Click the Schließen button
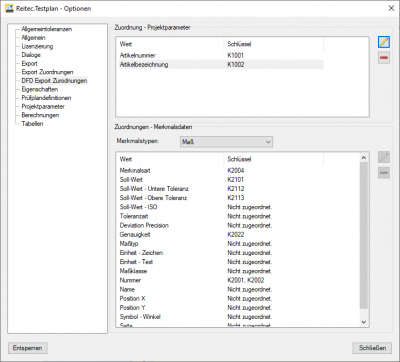400x362 pixels. (x=372, y=348)
